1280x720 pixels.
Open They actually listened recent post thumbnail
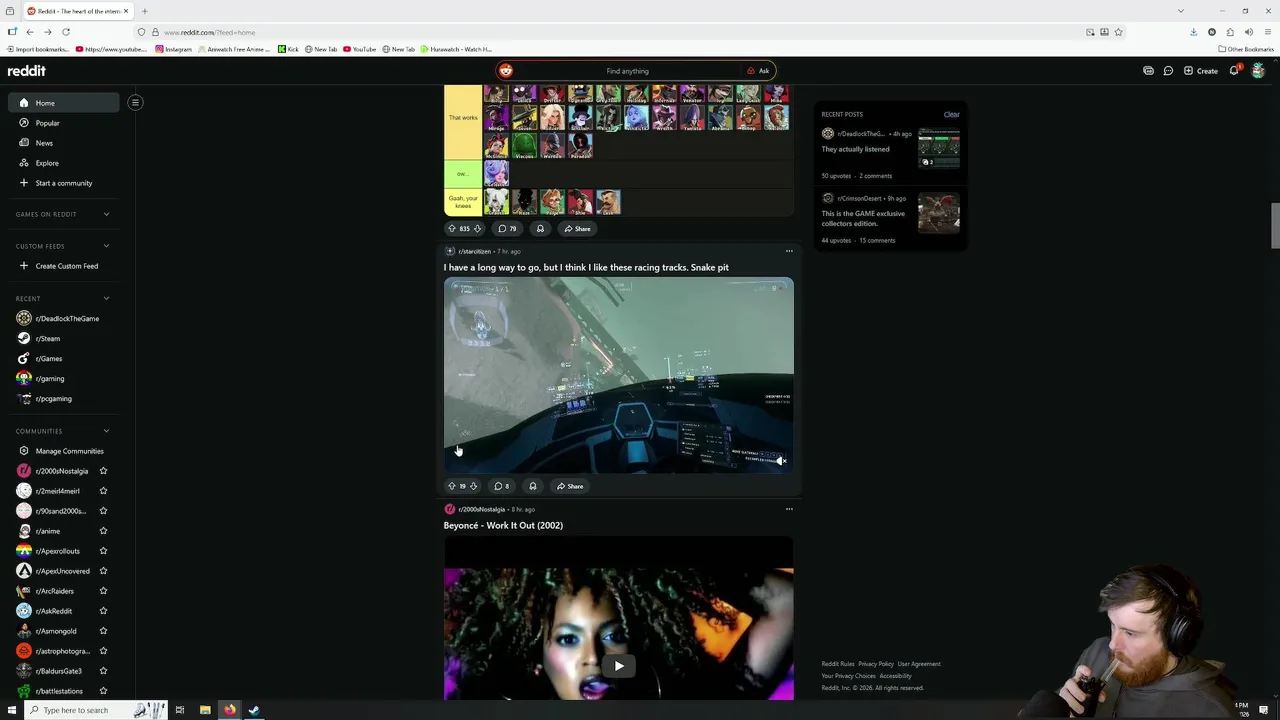coord(939,148)
